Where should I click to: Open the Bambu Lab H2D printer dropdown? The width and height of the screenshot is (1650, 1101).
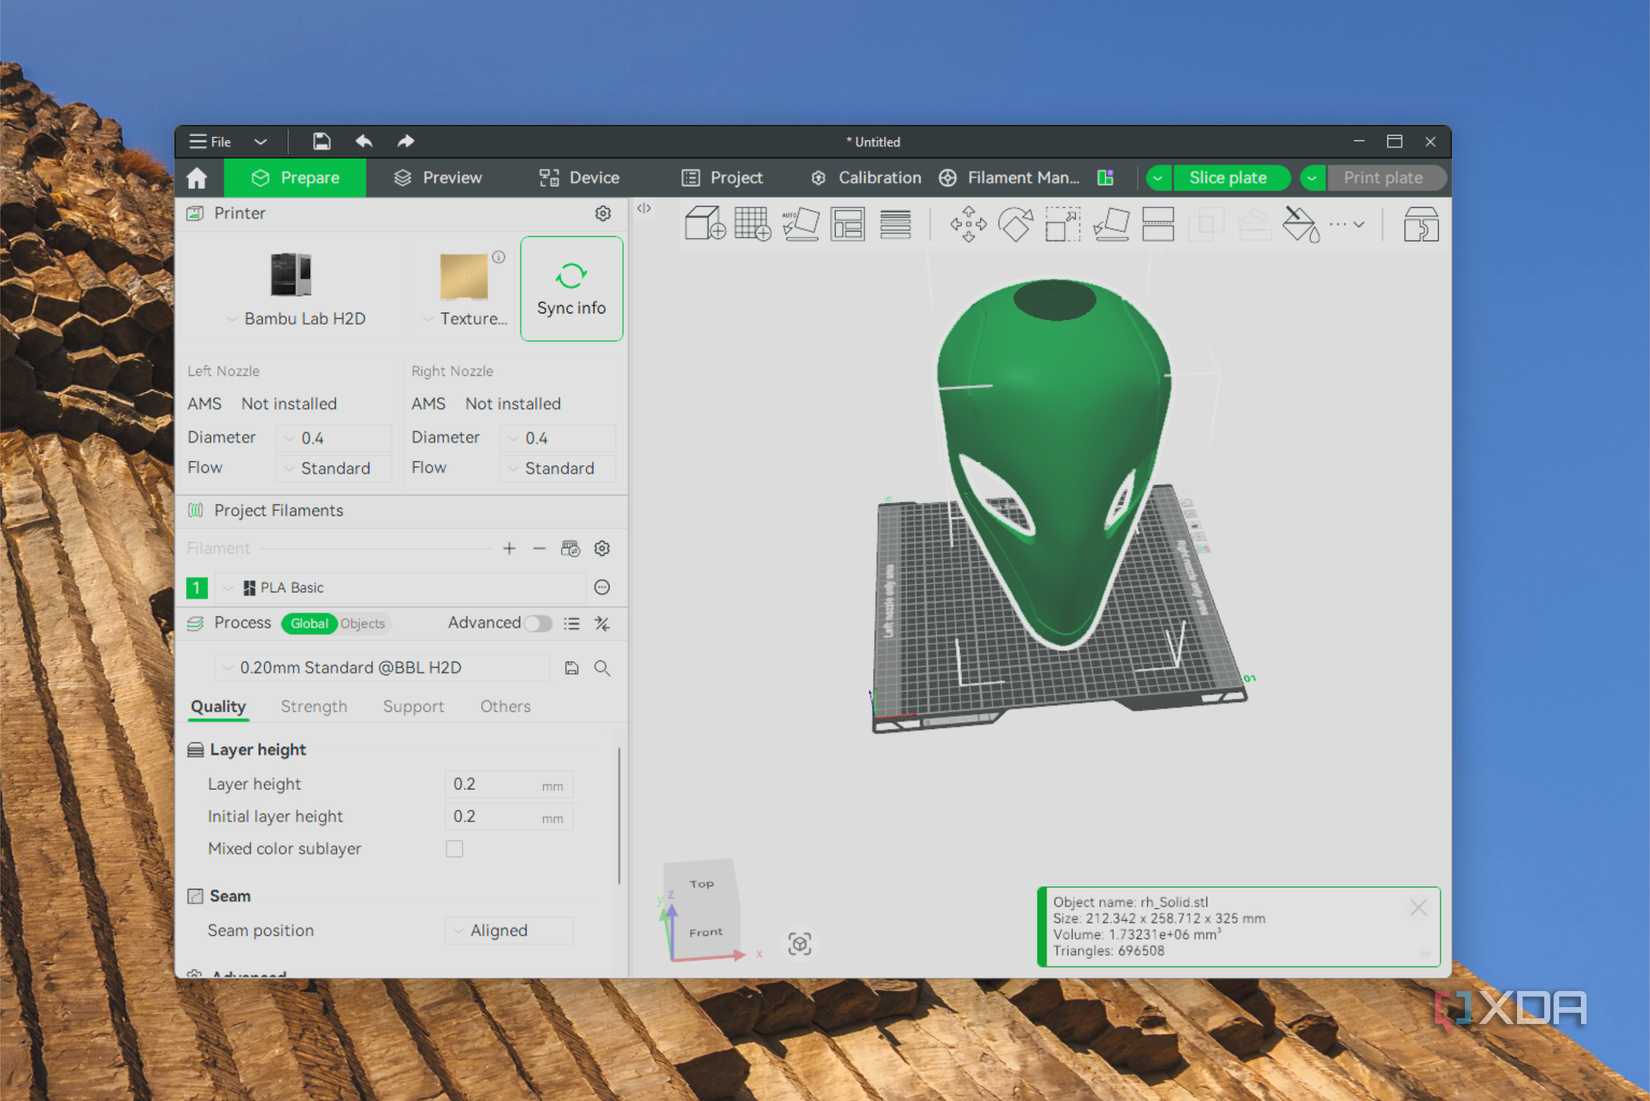[296, 318]
